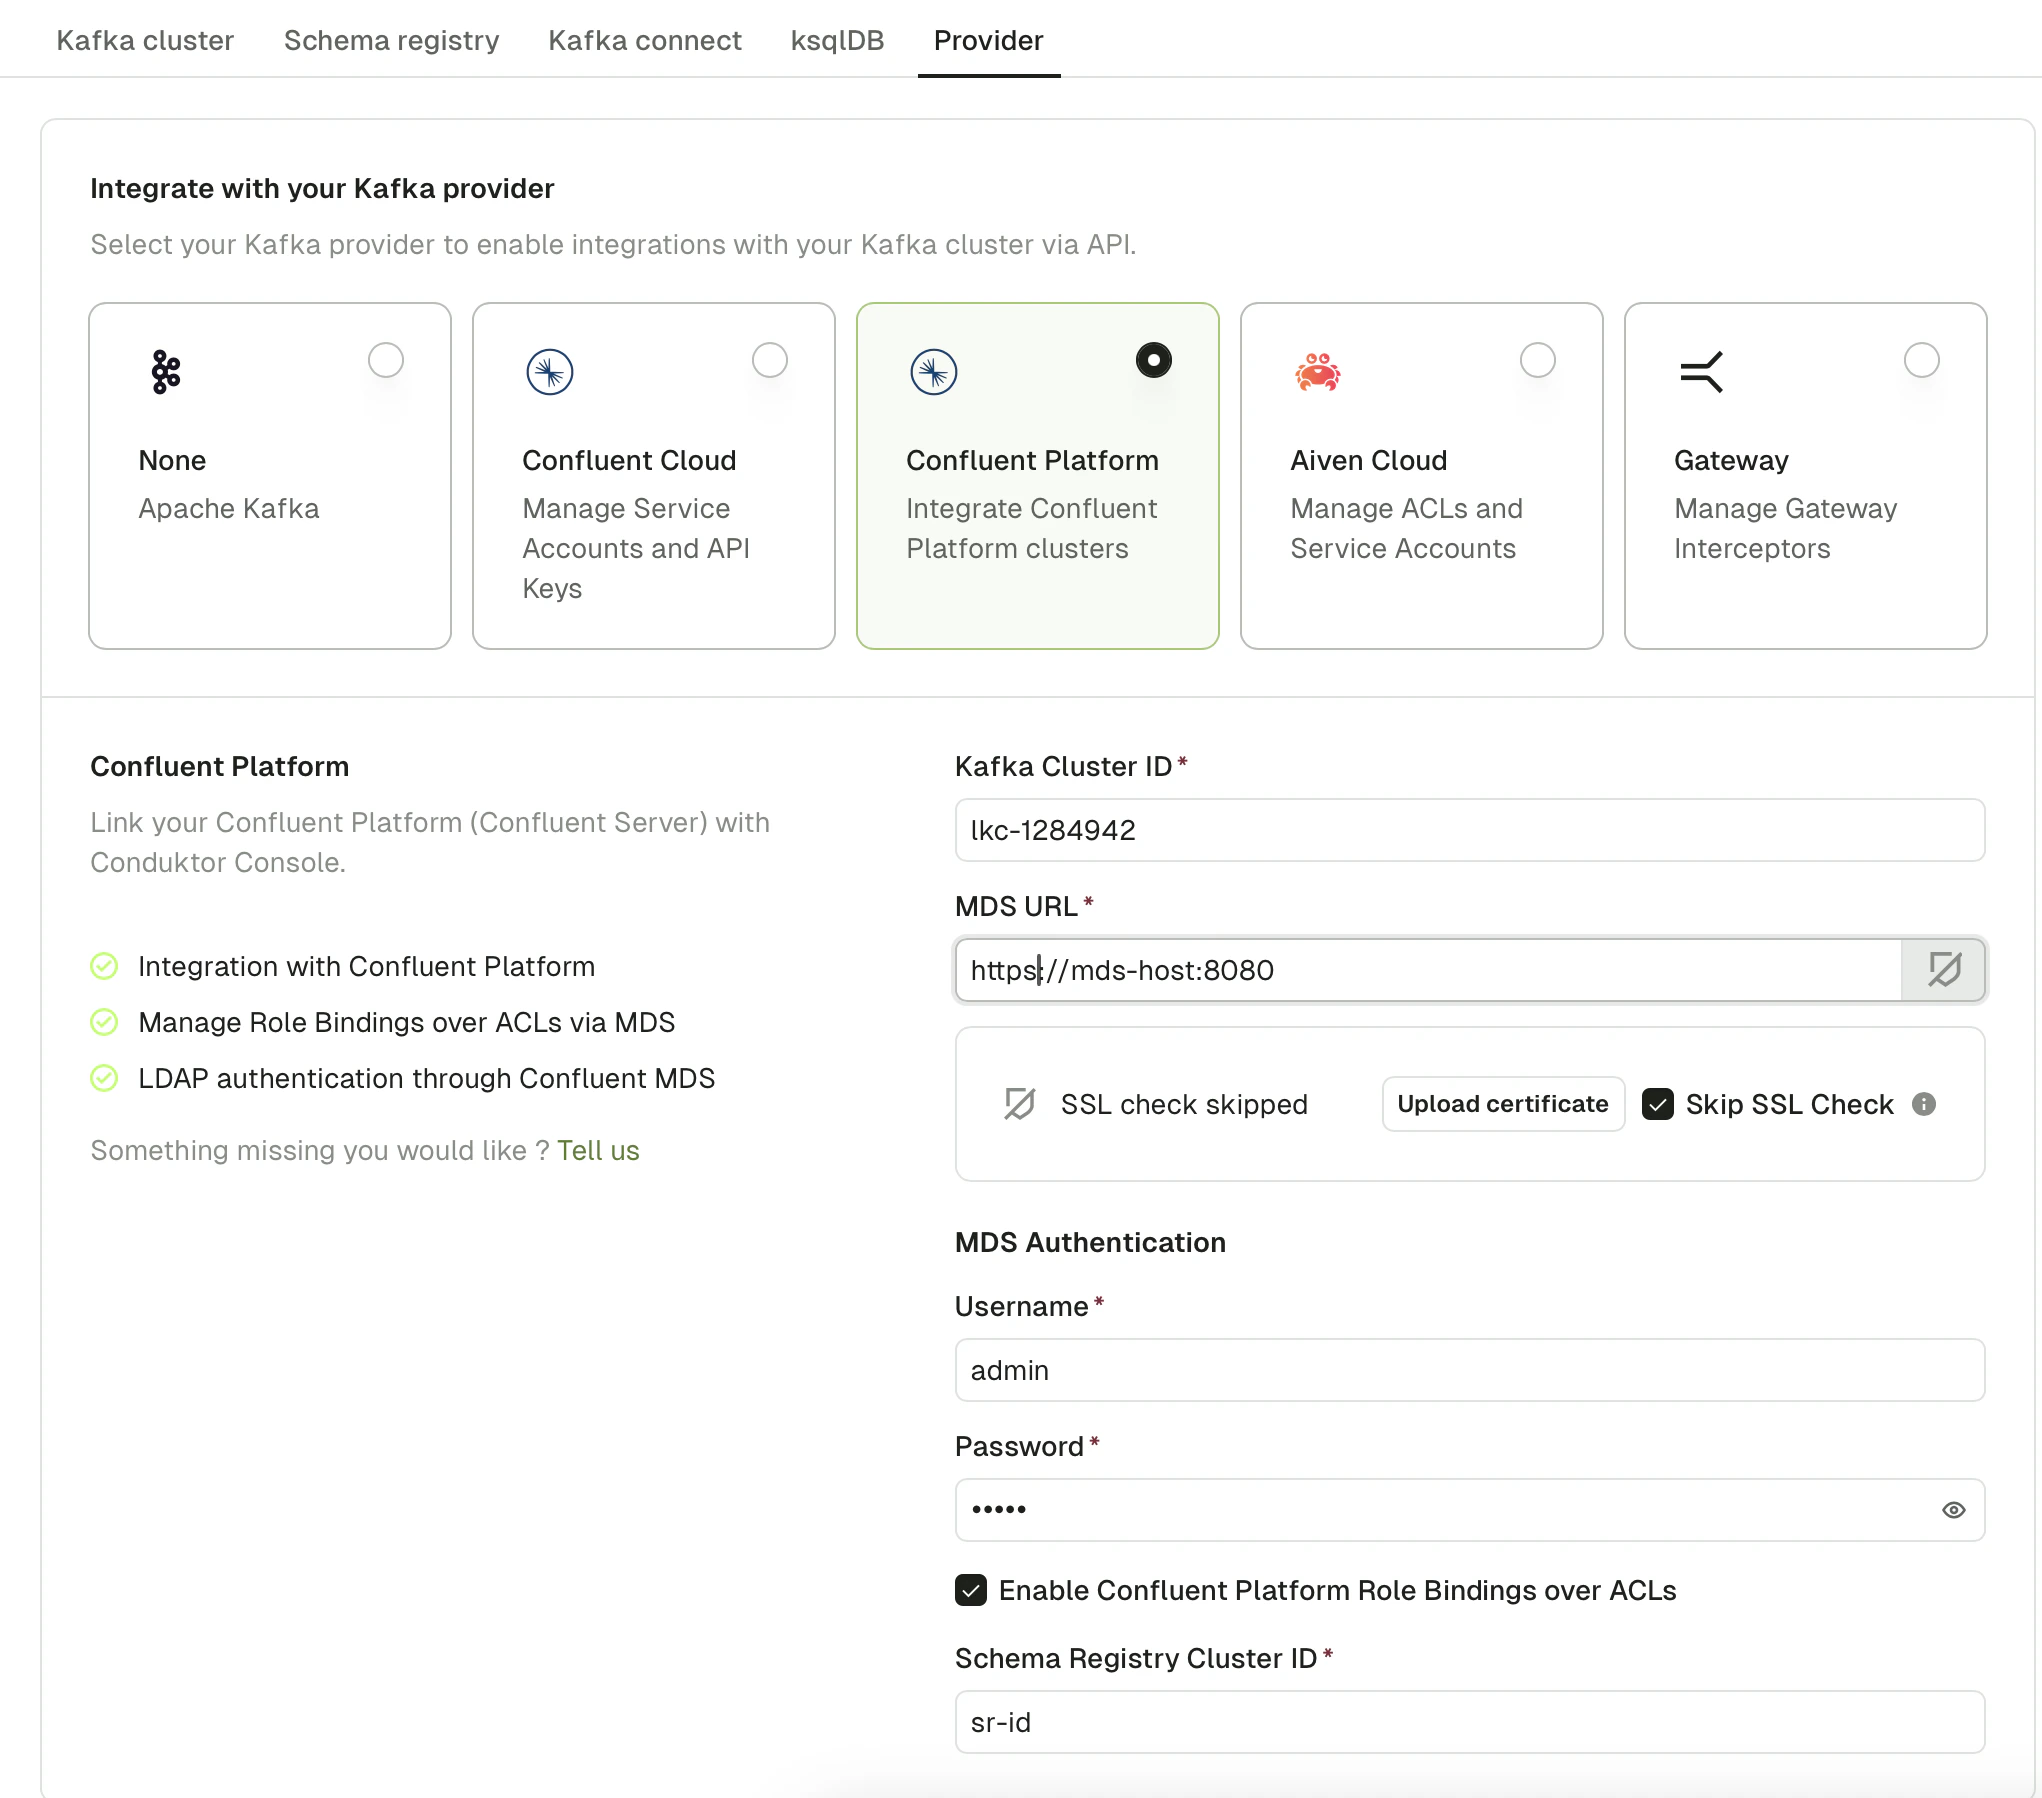Image resolution: width=2042 pixels, height=1798 pixels.
Task: Select the Aiven Cloud radio button
Action: pos(1538,360)
